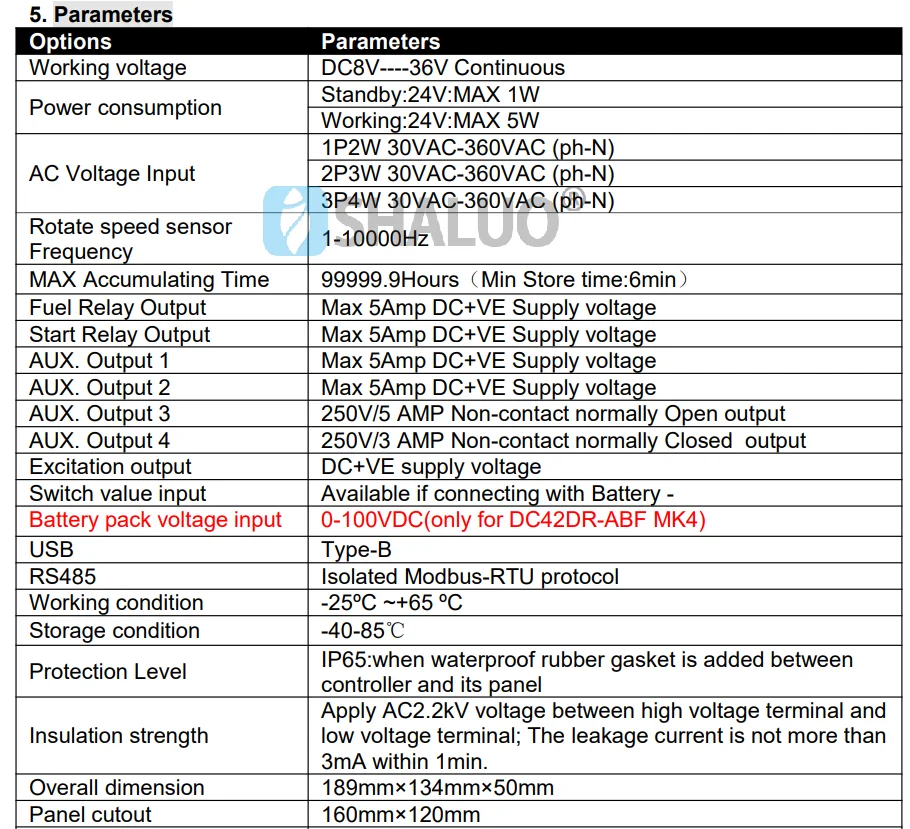This screenshot has height=829, width=910.
Task: Click 'DC8V----36V Continuous' value
Action: 443,68
